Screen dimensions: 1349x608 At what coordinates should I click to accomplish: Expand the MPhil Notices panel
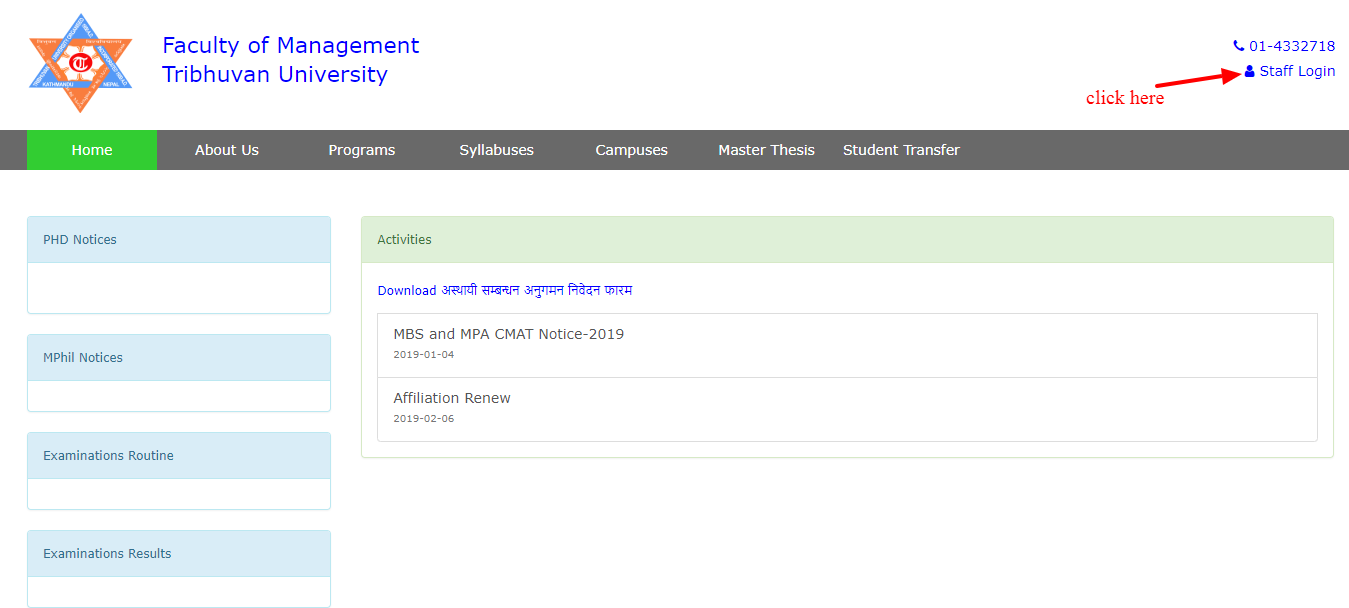tap(83, 357)
